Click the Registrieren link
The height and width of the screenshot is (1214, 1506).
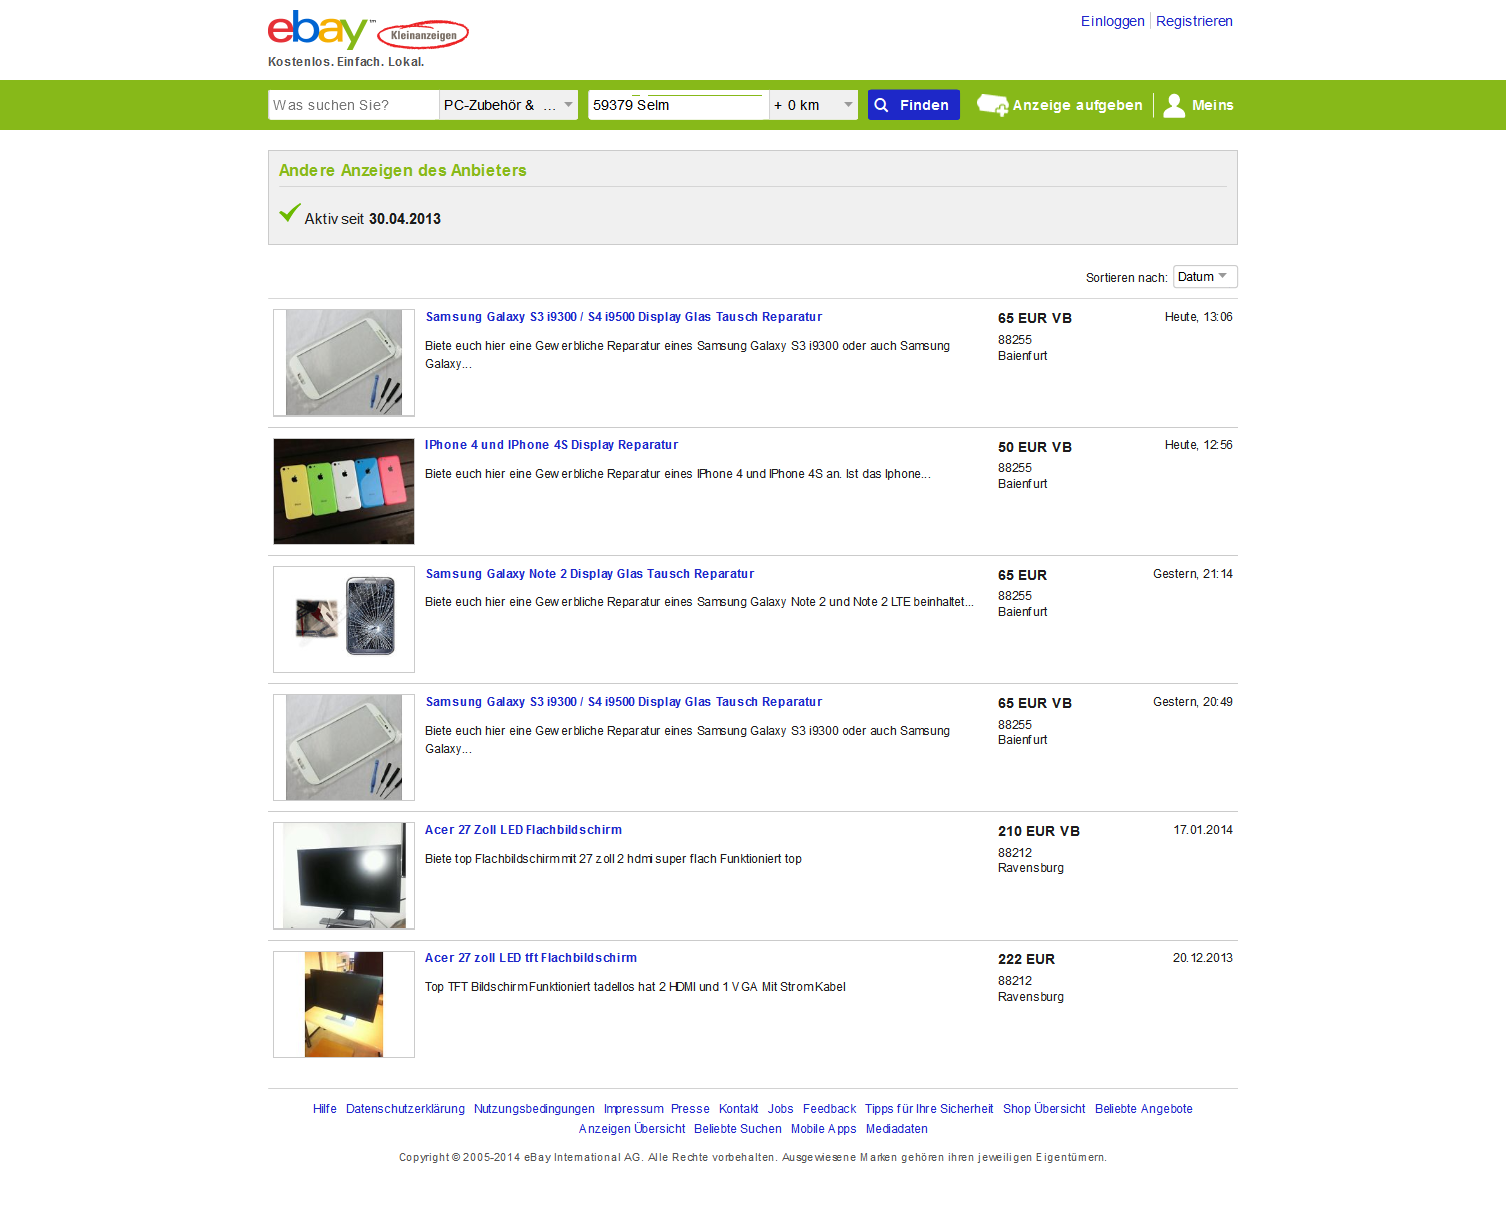[1194, 21]
